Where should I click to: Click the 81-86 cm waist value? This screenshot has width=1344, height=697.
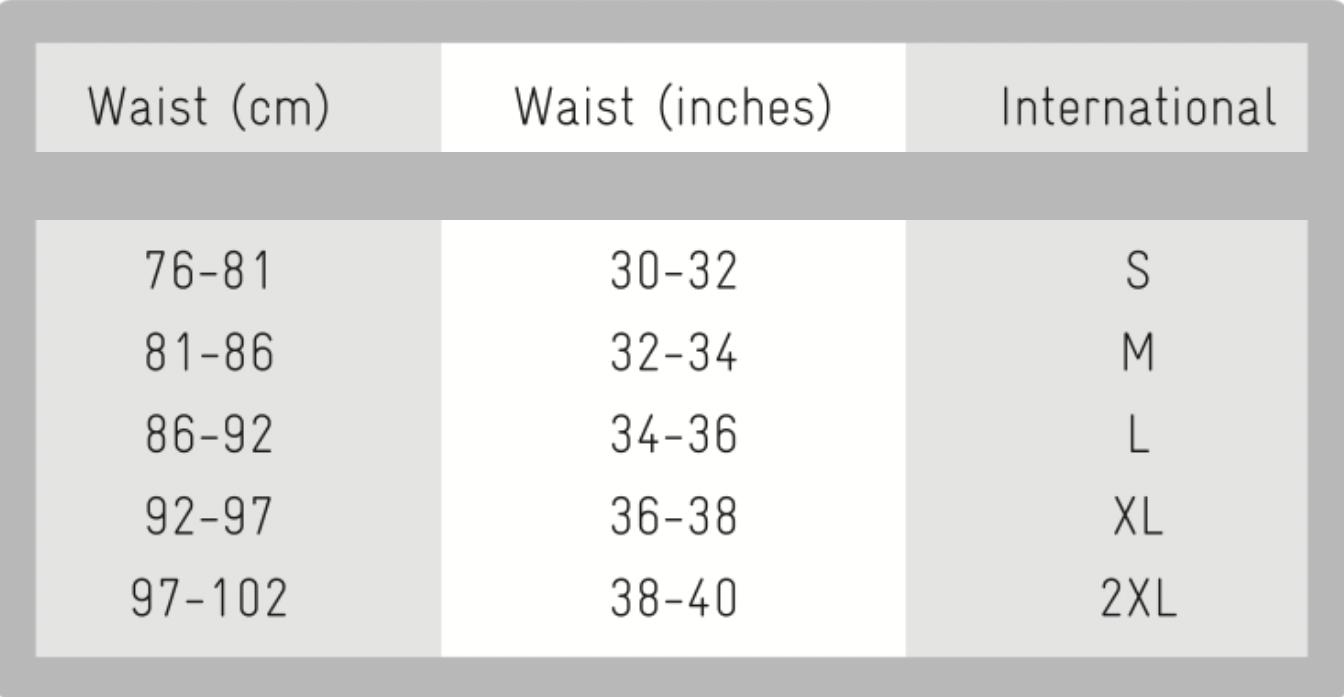(x=209, y=354)
